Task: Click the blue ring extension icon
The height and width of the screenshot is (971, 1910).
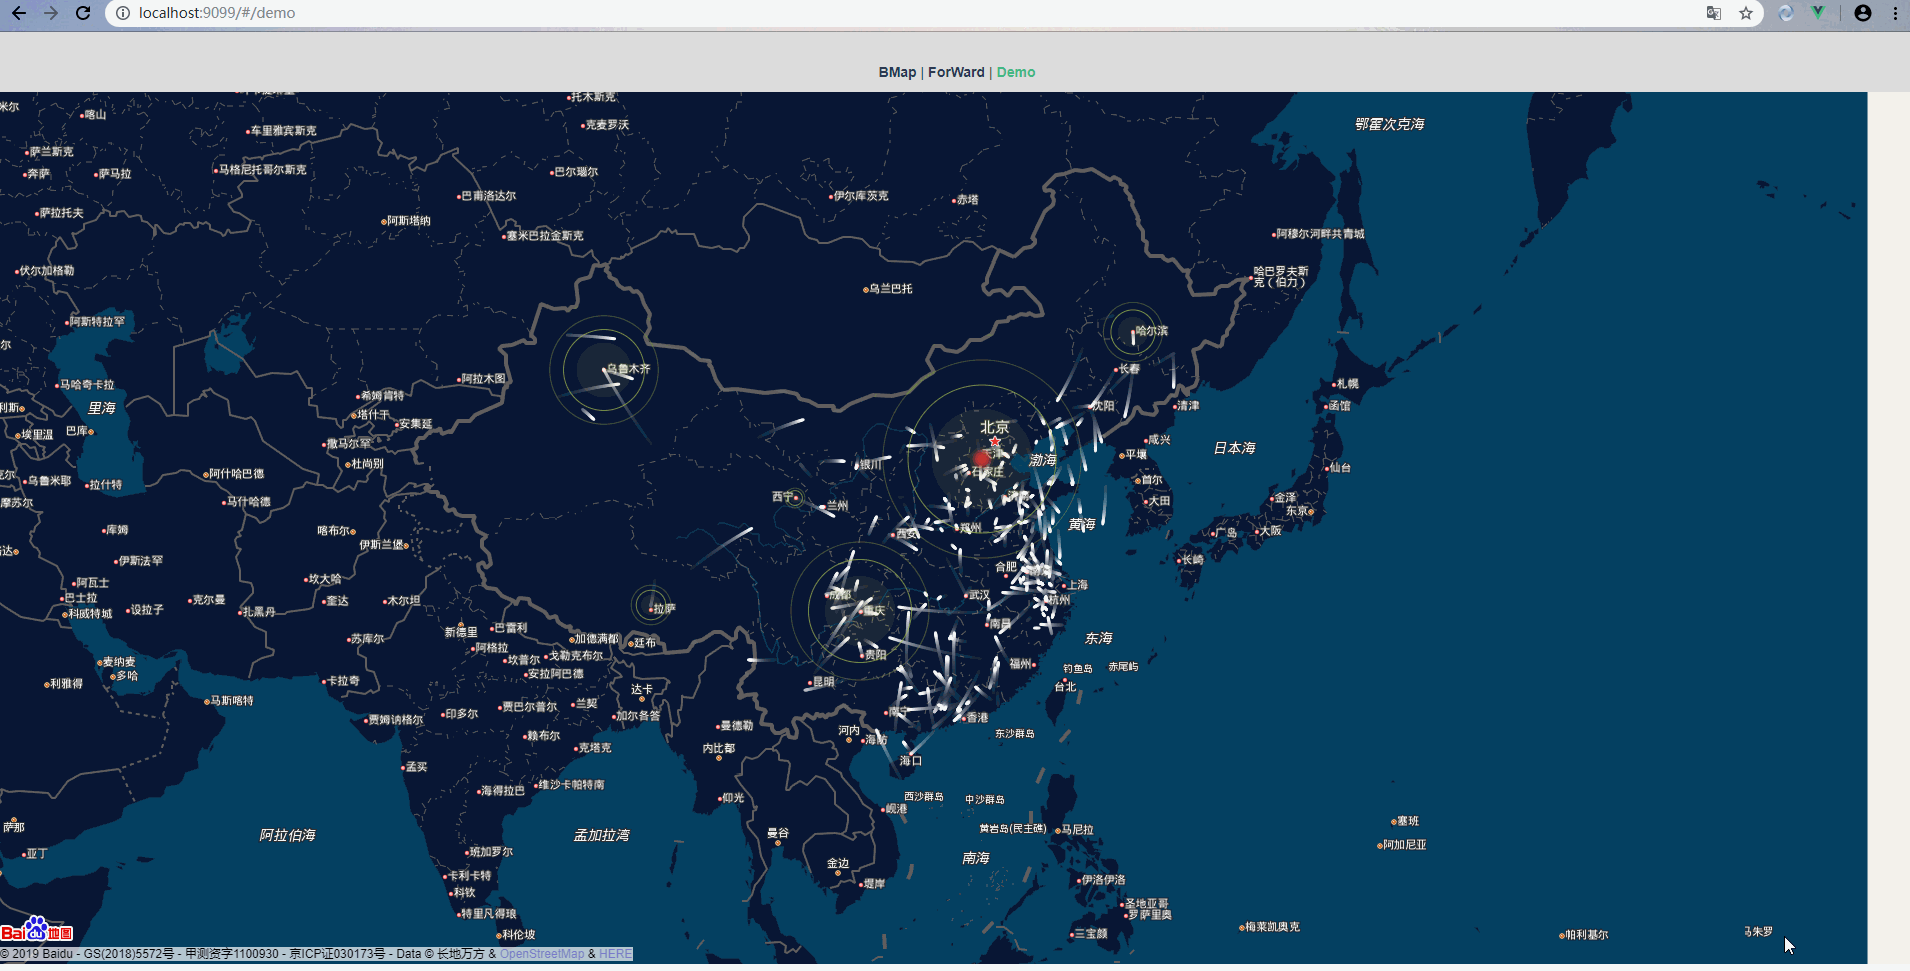Action: tap(1786, 14)
